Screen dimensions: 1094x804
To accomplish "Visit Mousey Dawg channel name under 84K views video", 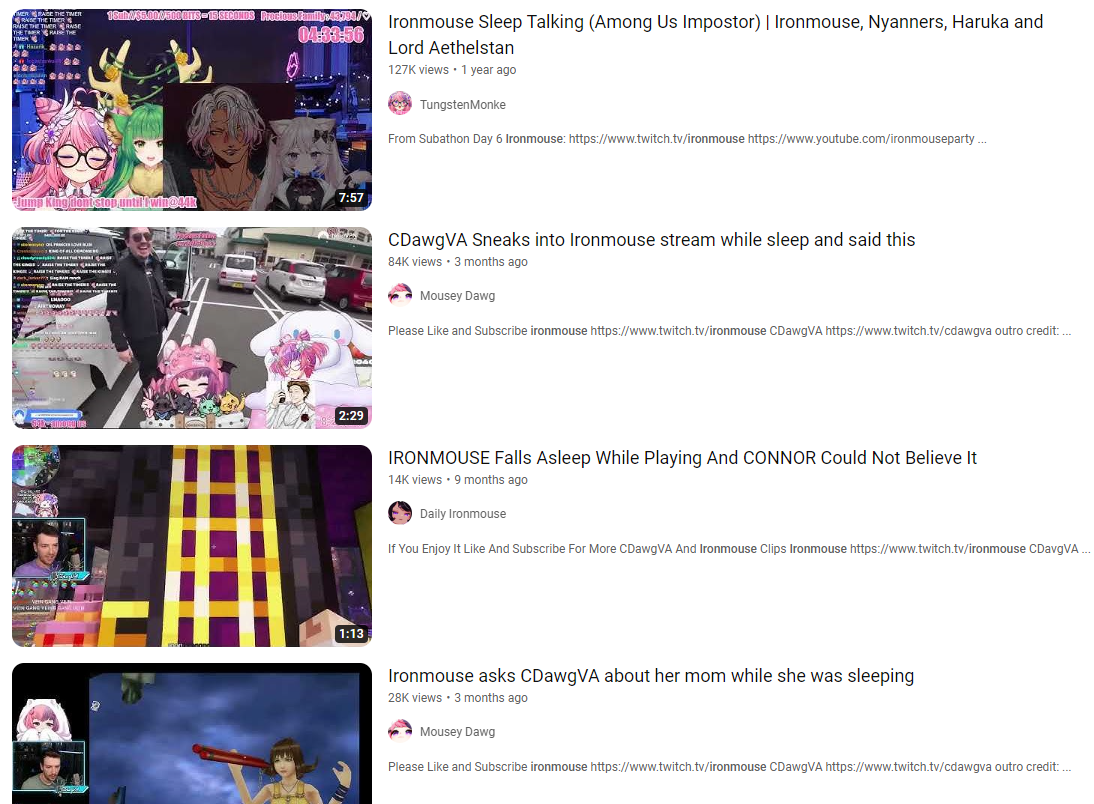I will (457, 296).
